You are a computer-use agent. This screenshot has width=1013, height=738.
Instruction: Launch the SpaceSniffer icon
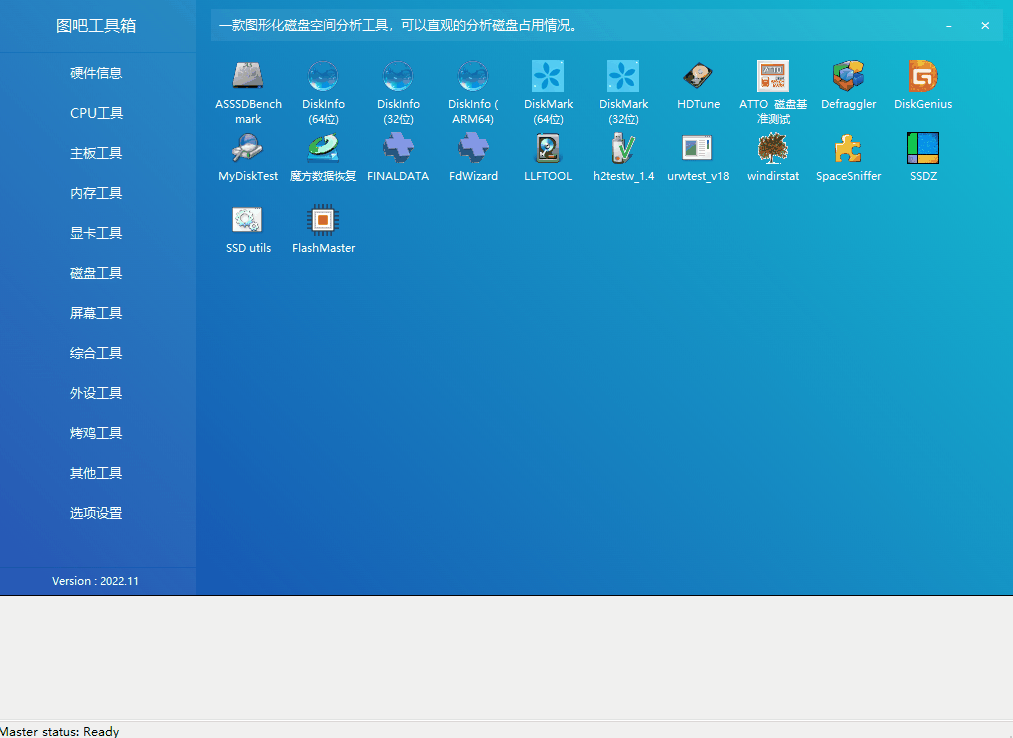(848, 149)
